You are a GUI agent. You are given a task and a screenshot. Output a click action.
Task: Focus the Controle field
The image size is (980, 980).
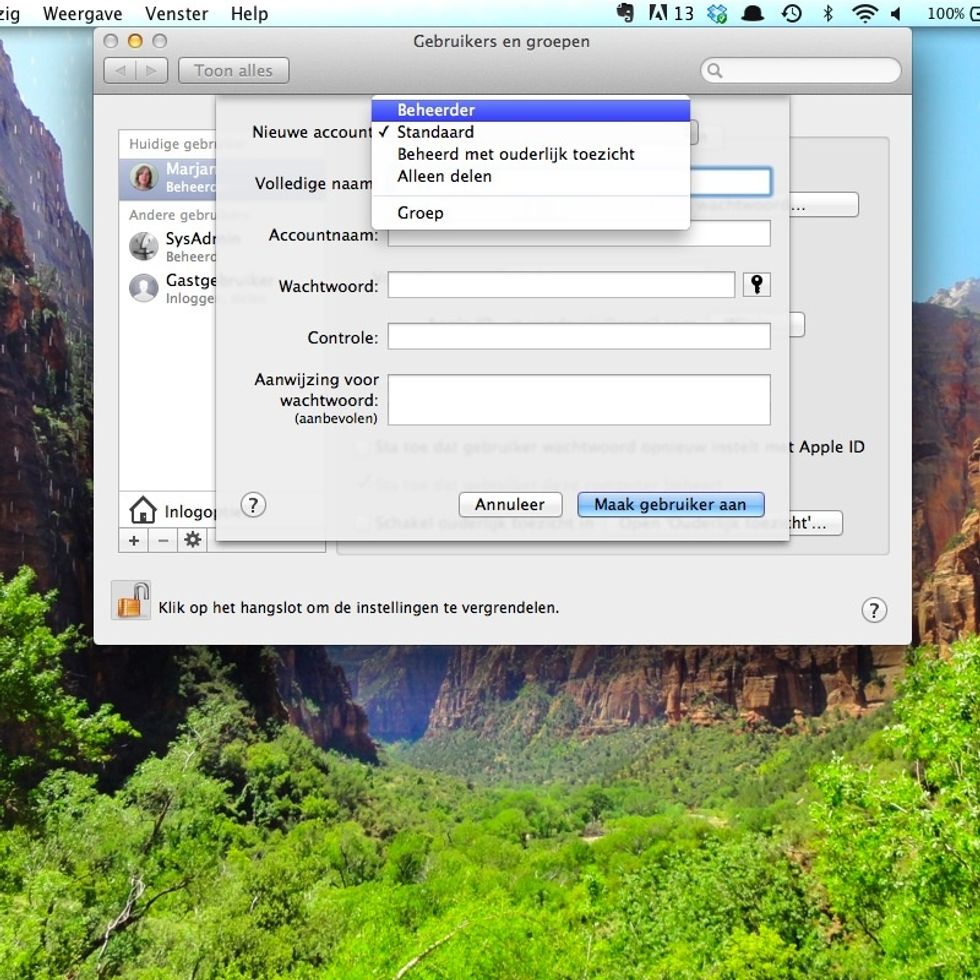tap(579, 336)
